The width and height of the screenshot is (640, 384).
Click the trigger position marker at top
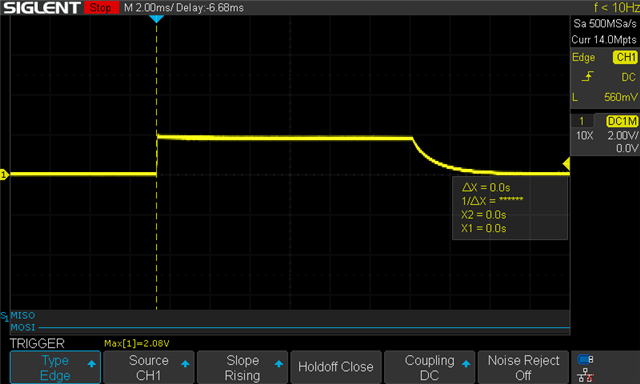pyautogui.click(x=156, y=19)
